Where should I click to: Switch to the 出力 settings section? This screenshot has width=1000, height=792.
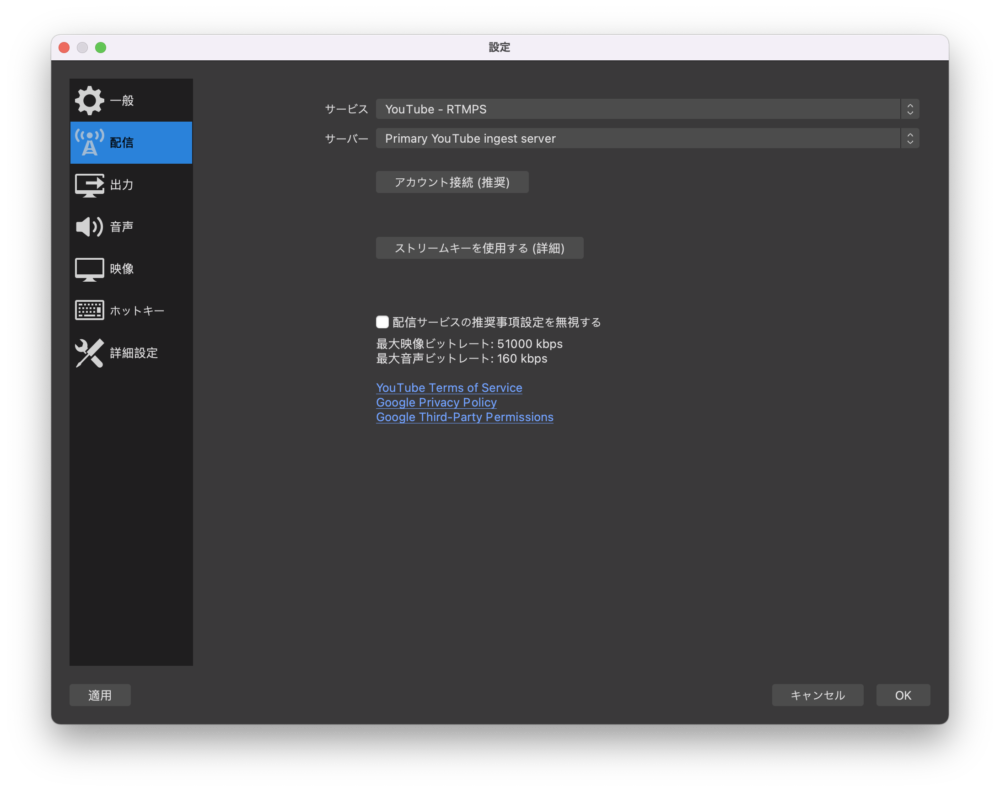pyautogui.click(x=131, y=185)
